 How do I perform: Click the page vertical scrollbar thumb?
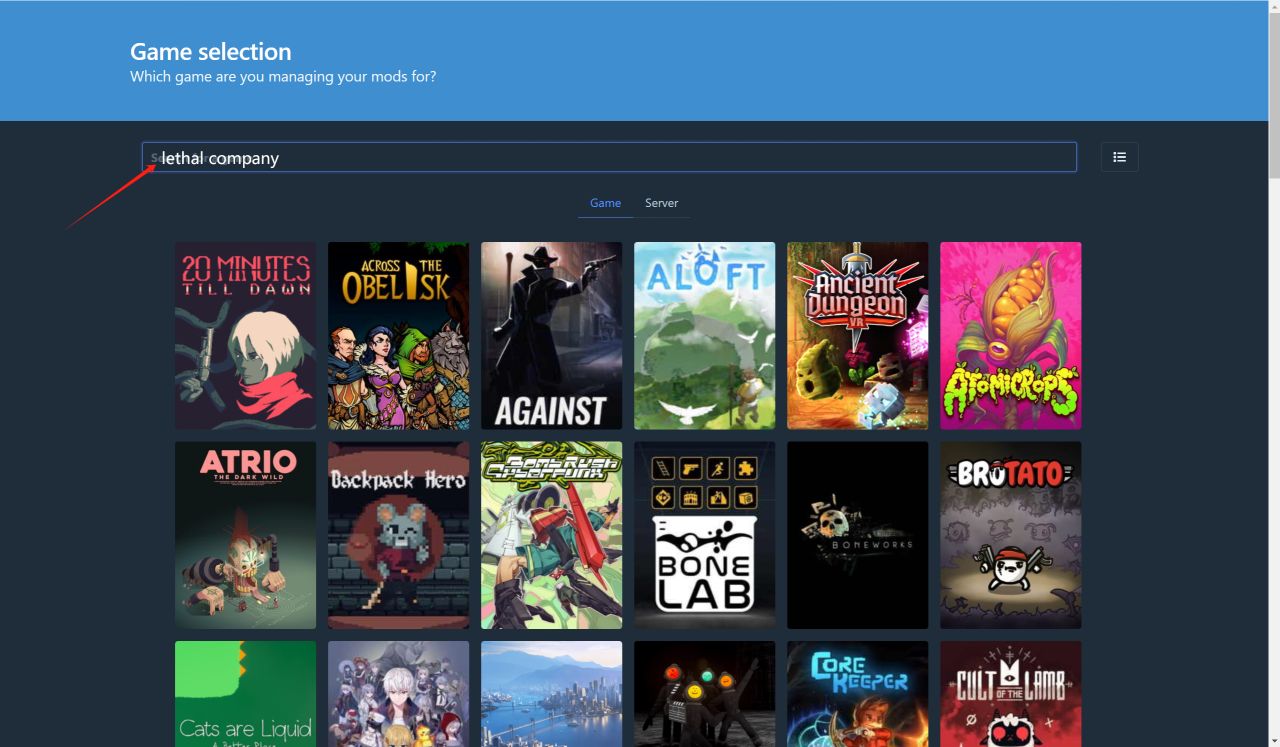tap(1273, 95)
